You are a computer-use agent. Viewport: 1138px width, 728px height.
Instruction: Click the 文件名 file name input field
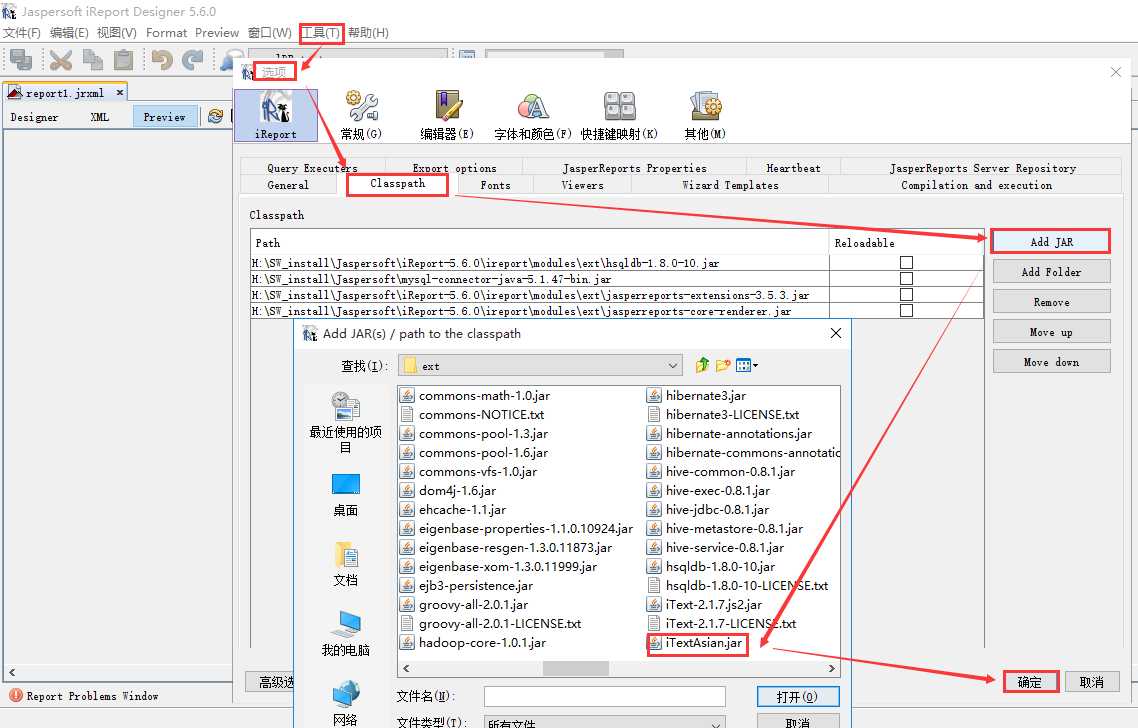pos(605,696)
